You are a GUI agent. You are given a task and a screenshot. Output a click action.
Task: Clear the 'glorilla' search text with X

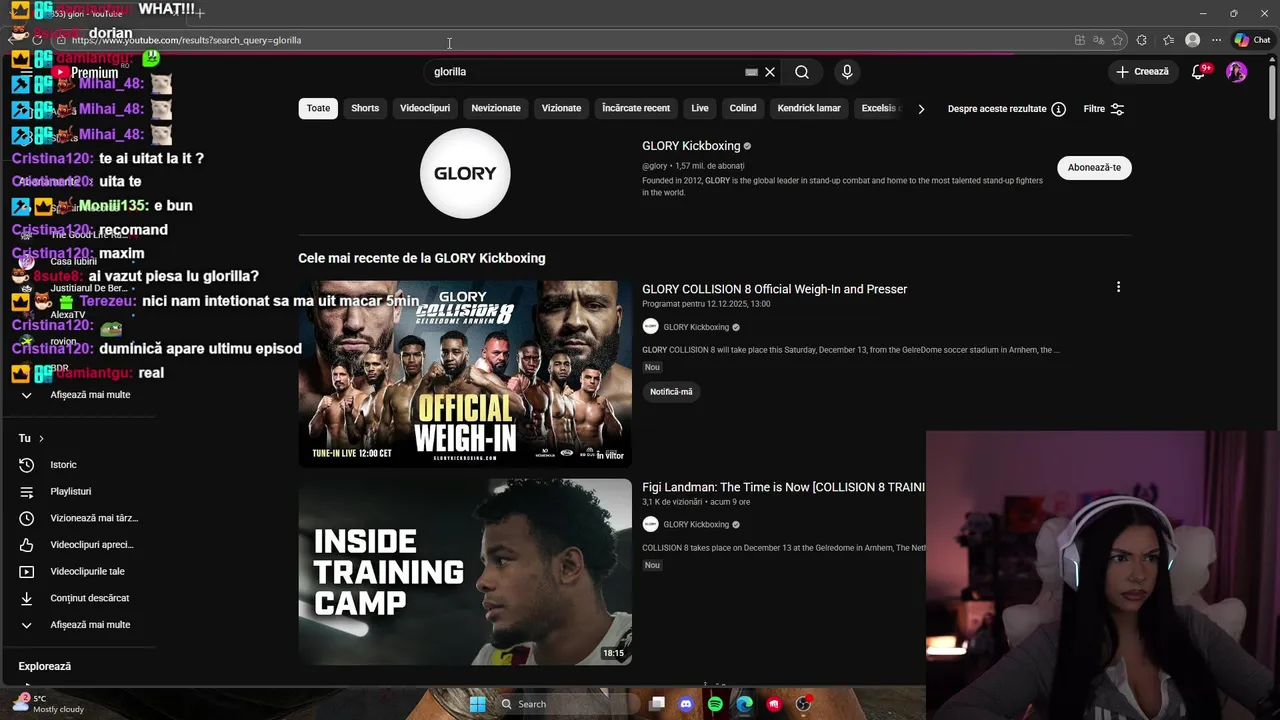(x=770, y=72)
